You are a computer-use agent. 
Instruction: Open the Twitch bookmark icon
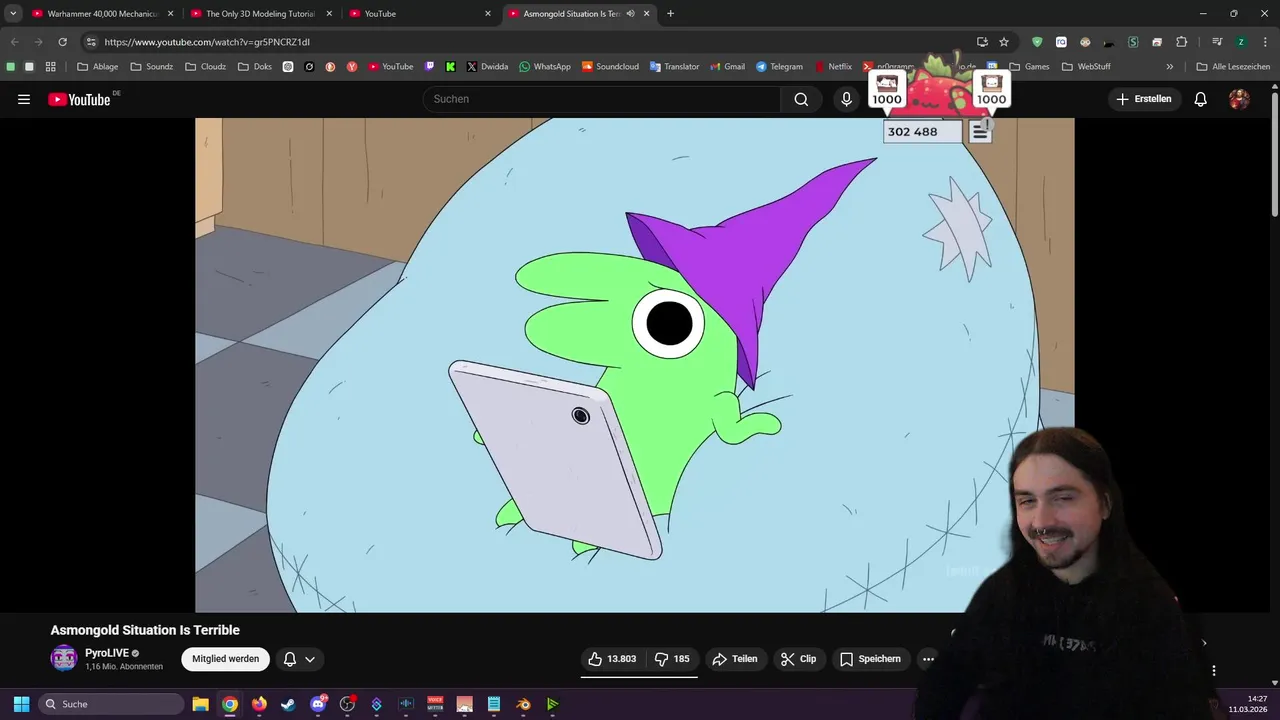pyautogui.click(x=430, y=67)
